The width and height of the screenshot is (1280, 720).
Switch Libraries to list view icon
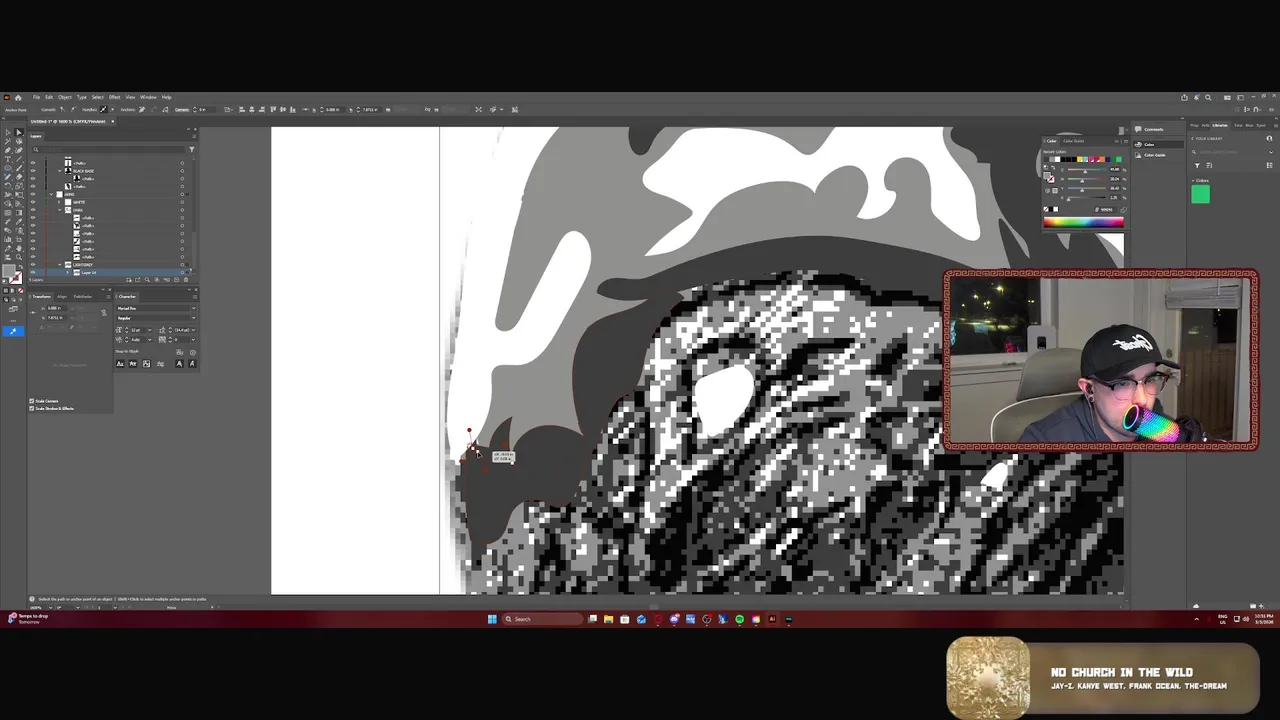point(1270,165)
